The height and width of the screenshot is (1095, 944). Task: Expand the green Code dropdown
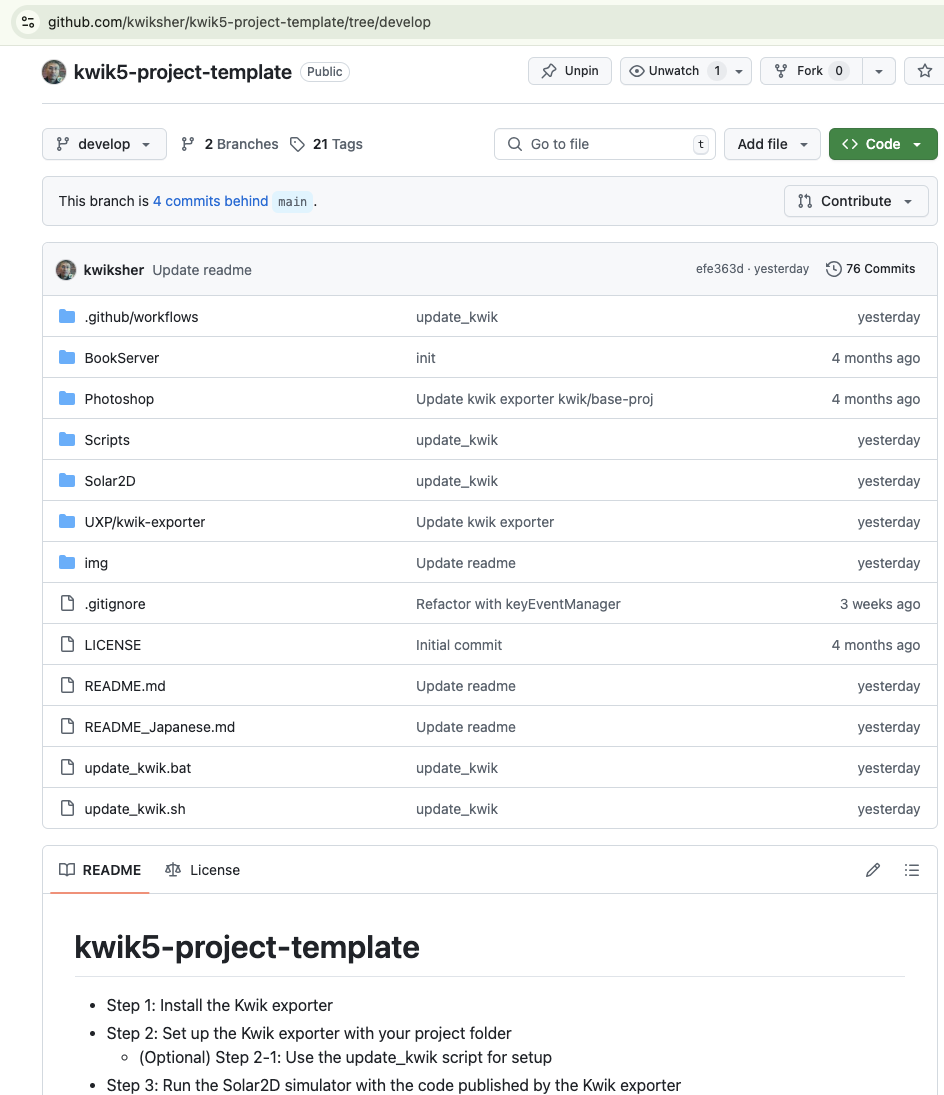[x=883, y=144]
